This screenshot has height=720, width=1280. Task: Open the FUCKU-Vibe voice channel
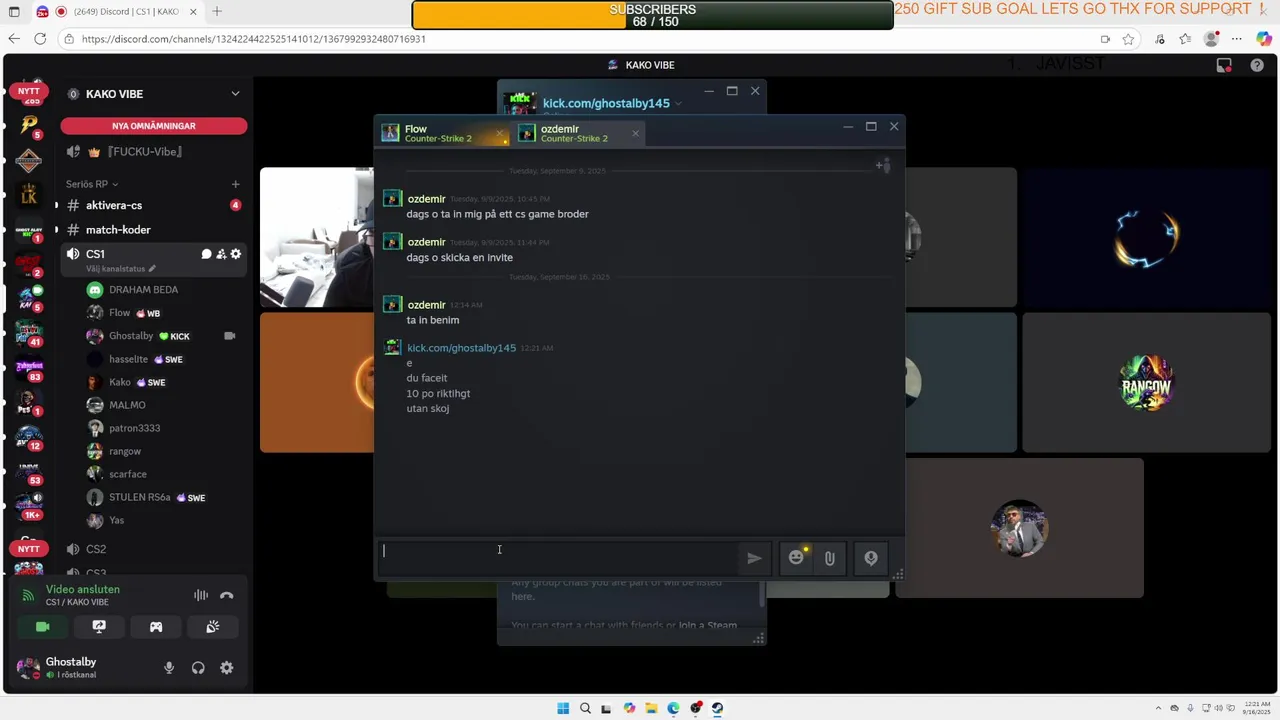(154, 152)
